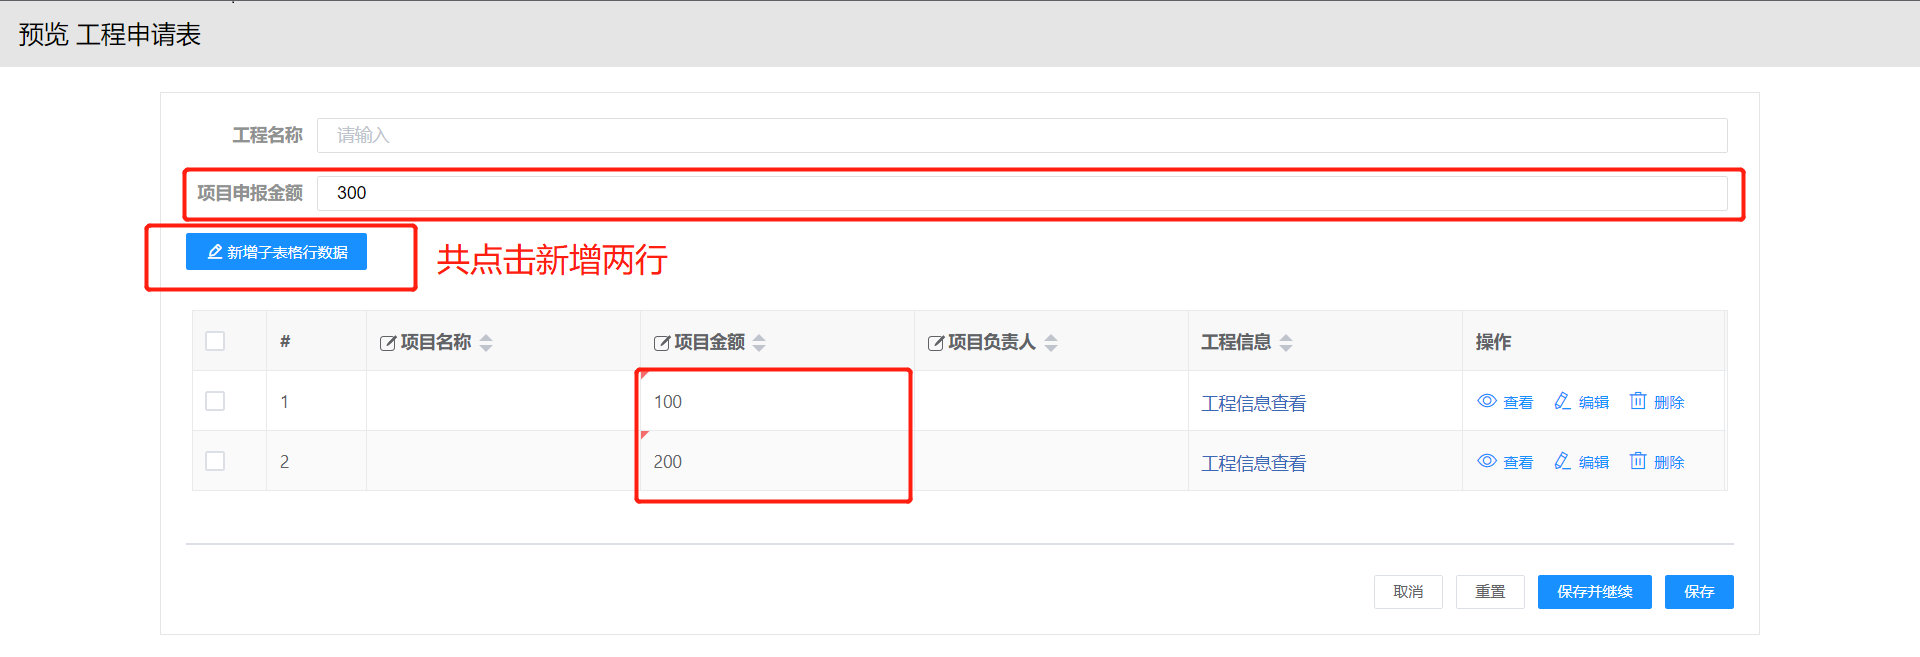
Task: Toggle the select-all checkbox in table header
Action: [x=215, y=341]
